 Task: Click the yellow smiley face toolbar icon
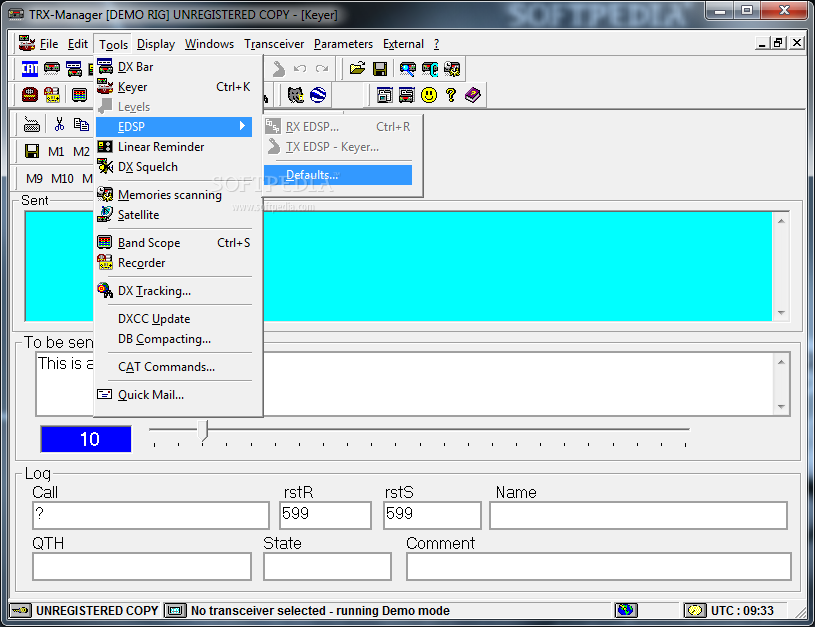(x=429, y=95)
